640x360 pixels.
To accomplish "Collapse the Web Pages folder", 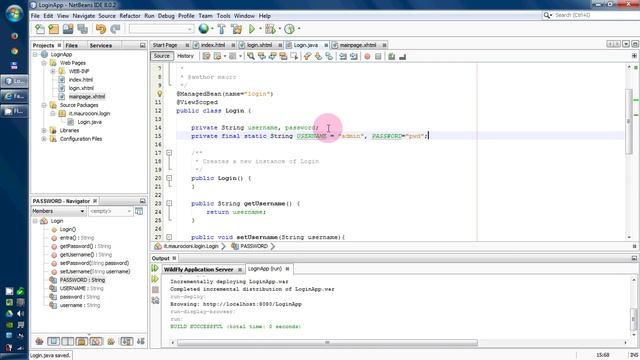I will pos(44,63).
